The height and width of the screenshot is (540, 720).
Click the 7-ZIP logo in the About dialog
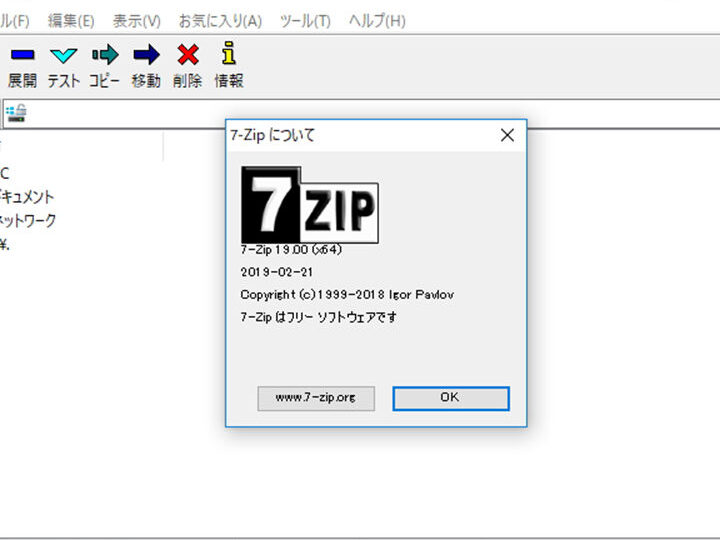coord(310,205)
